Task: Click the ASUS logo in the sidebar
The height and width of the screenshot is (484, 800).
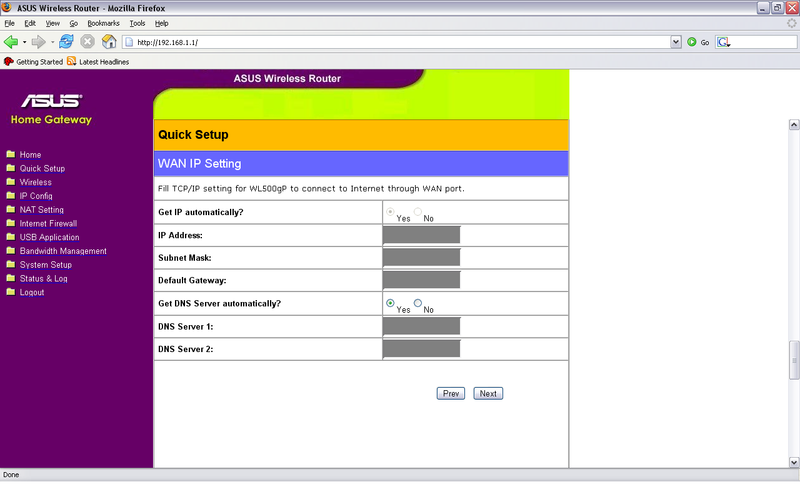Action: (x=52, y=101)
